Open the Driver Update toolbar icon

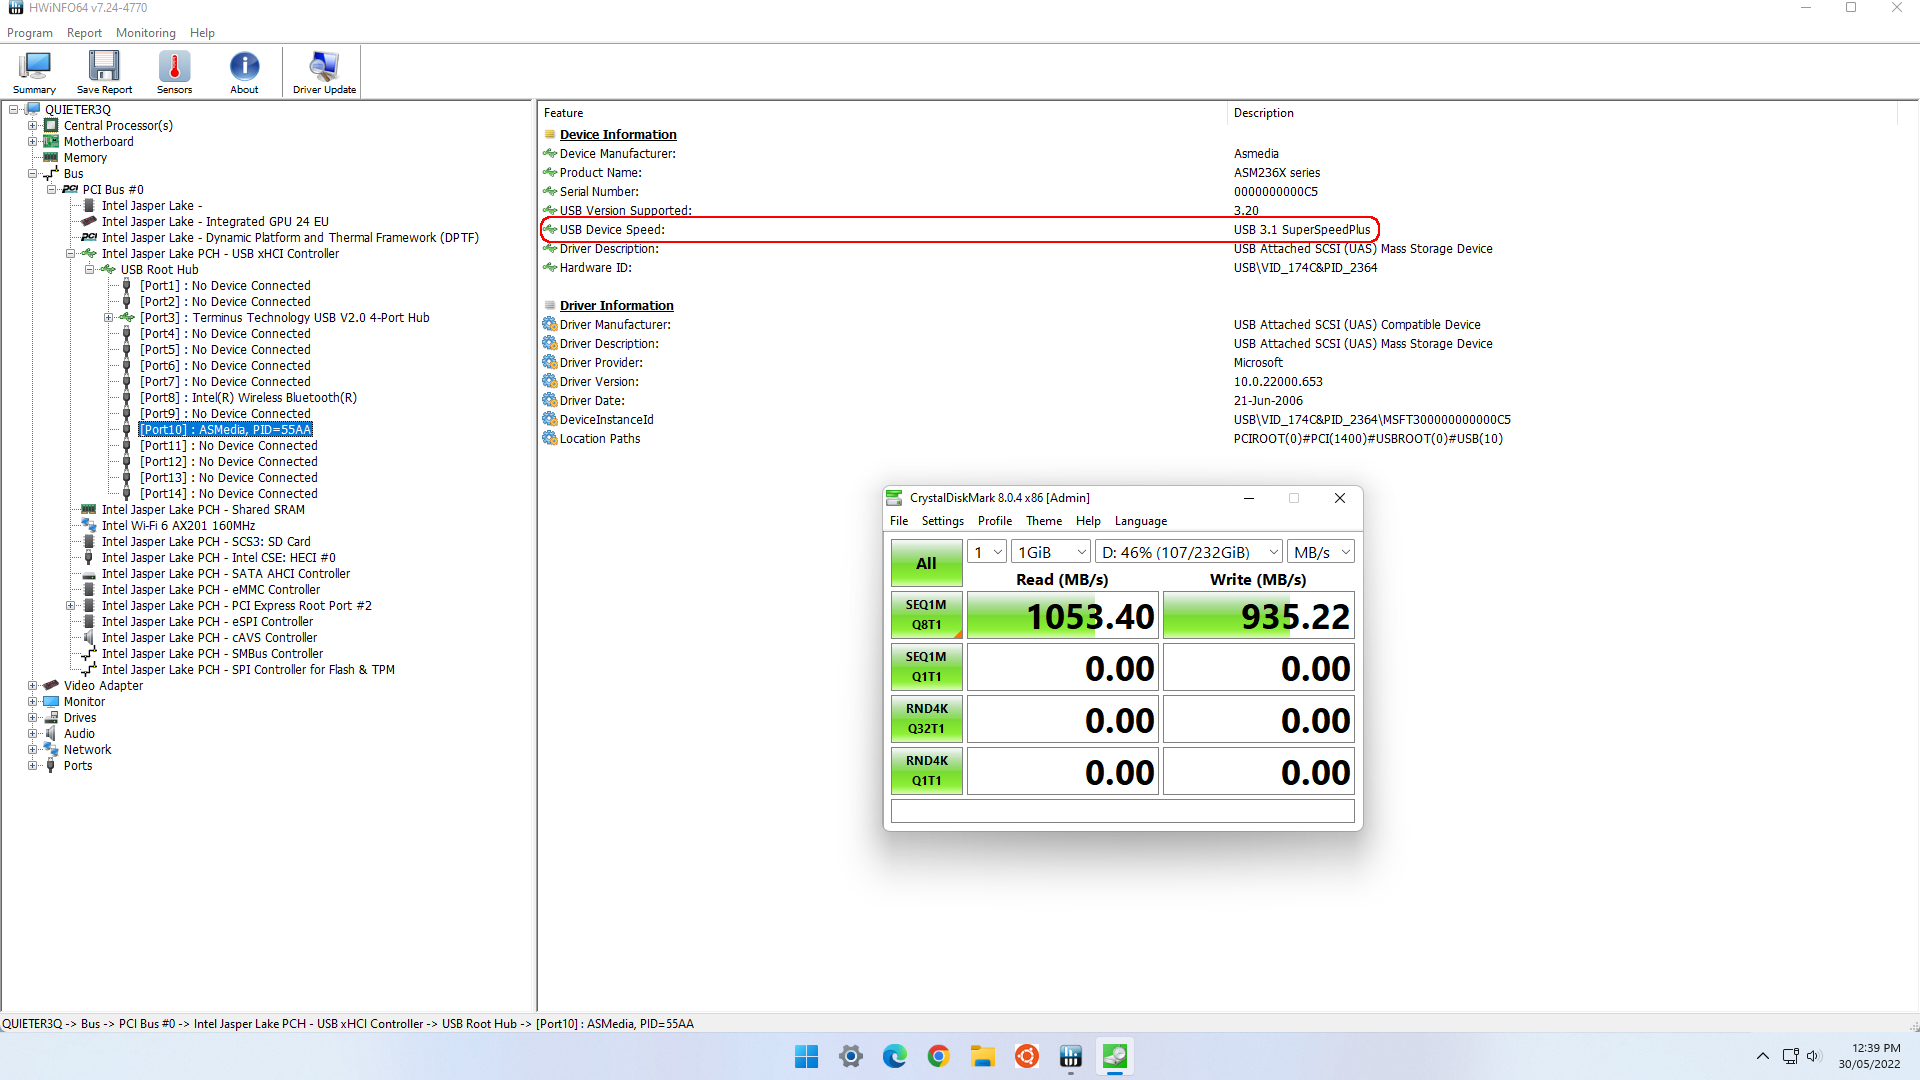[x=324, y=73]
